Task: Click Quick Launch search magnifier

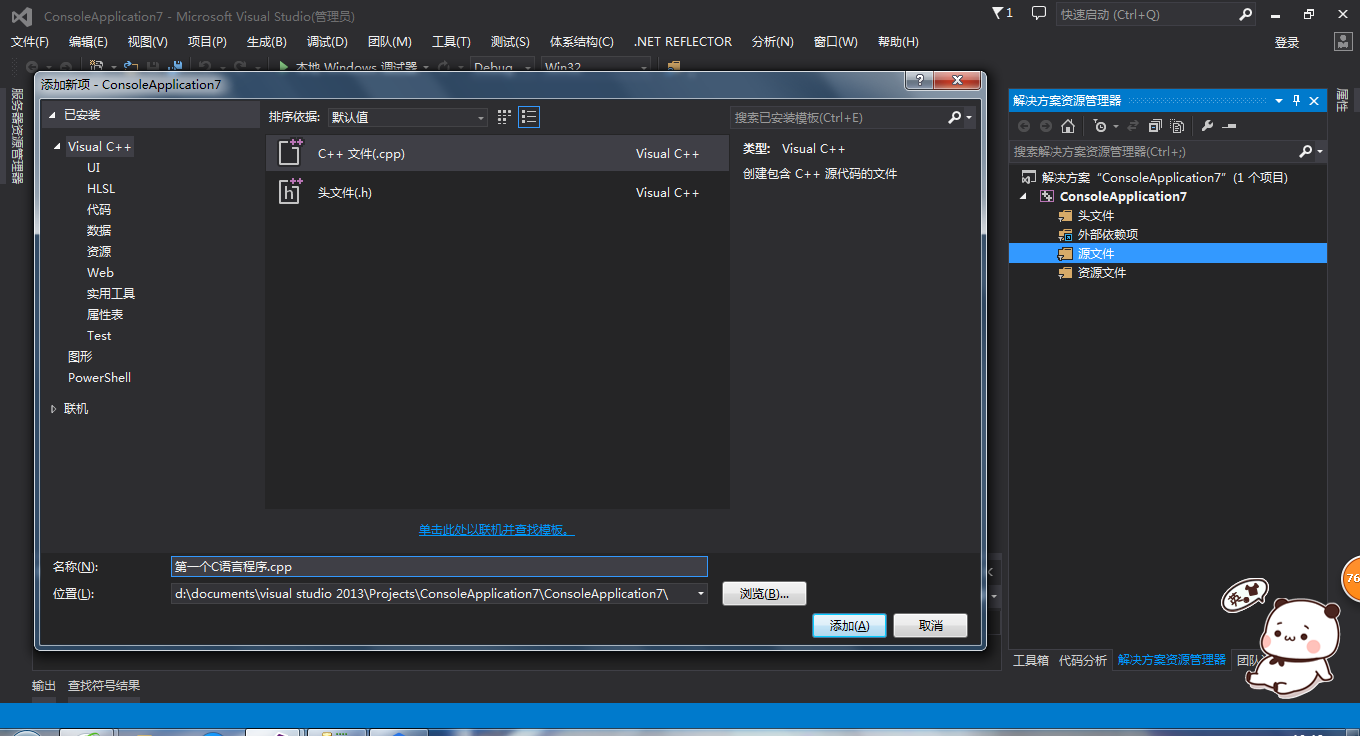Action: point(1245,15)
